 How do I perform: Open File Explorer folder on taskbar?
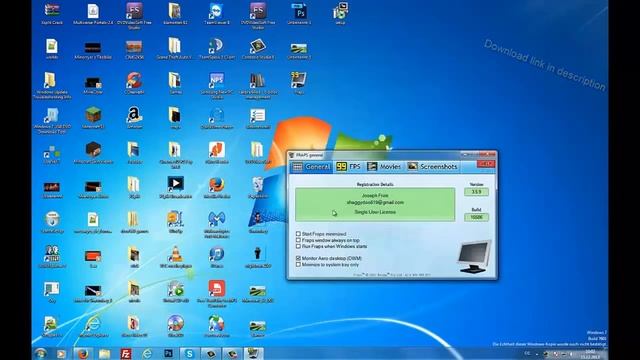(x=104, y=353)
